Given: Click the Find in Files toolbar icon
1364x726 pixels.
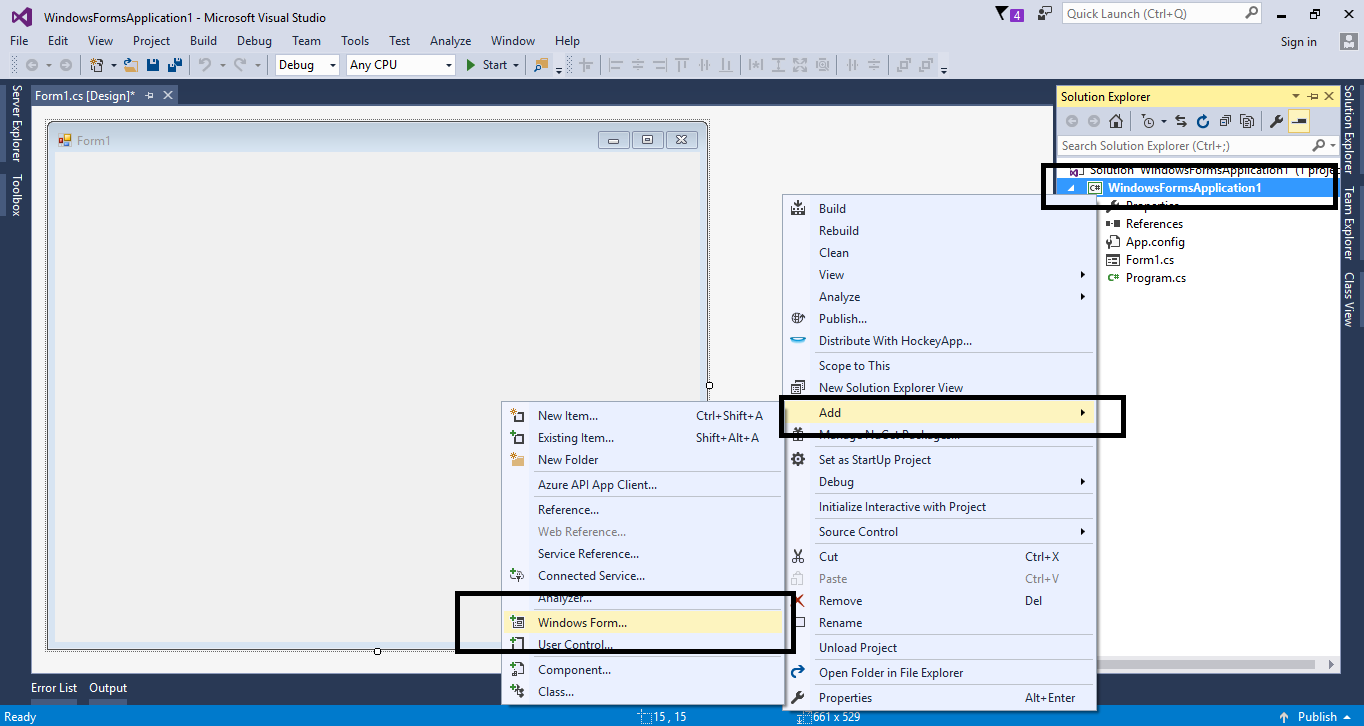Looking at the screenshot, I should click(x=541, y=65).
